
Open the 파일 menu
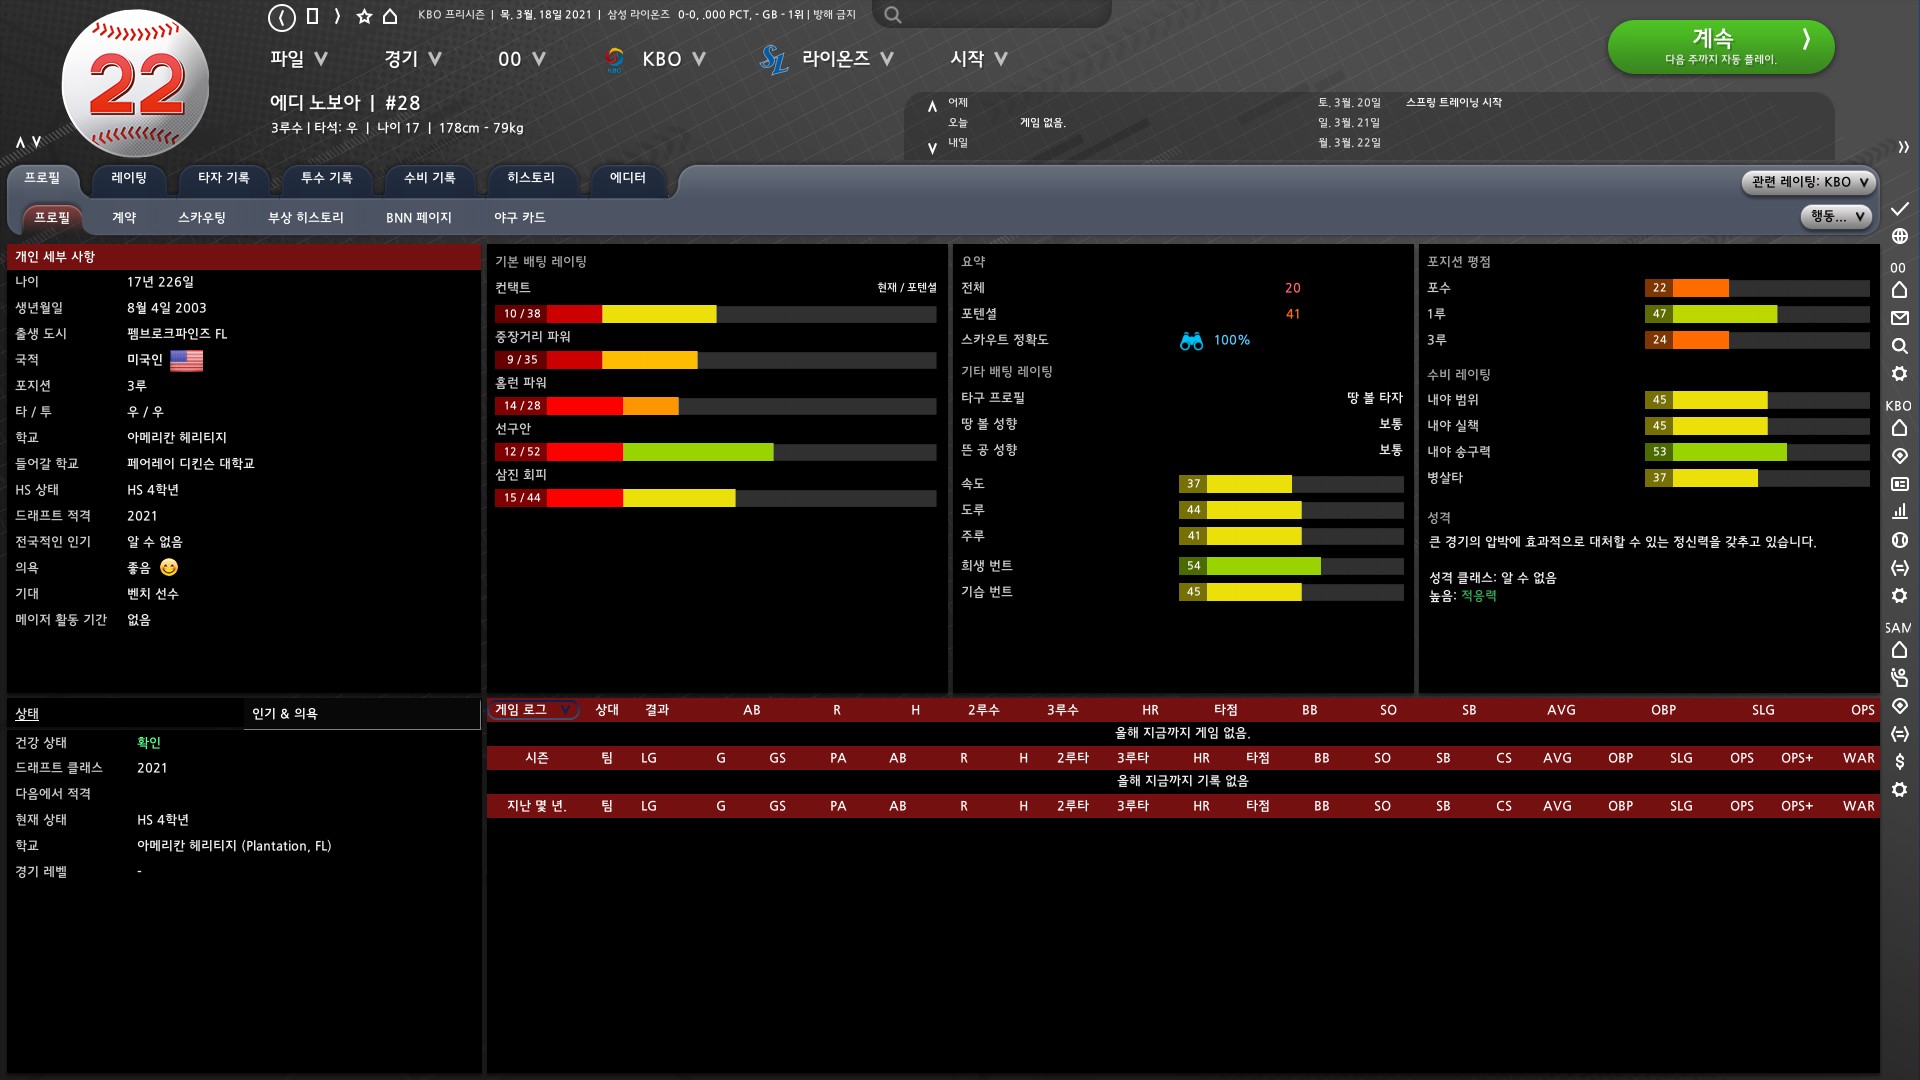pyautogui.click(x=298, y=59)
